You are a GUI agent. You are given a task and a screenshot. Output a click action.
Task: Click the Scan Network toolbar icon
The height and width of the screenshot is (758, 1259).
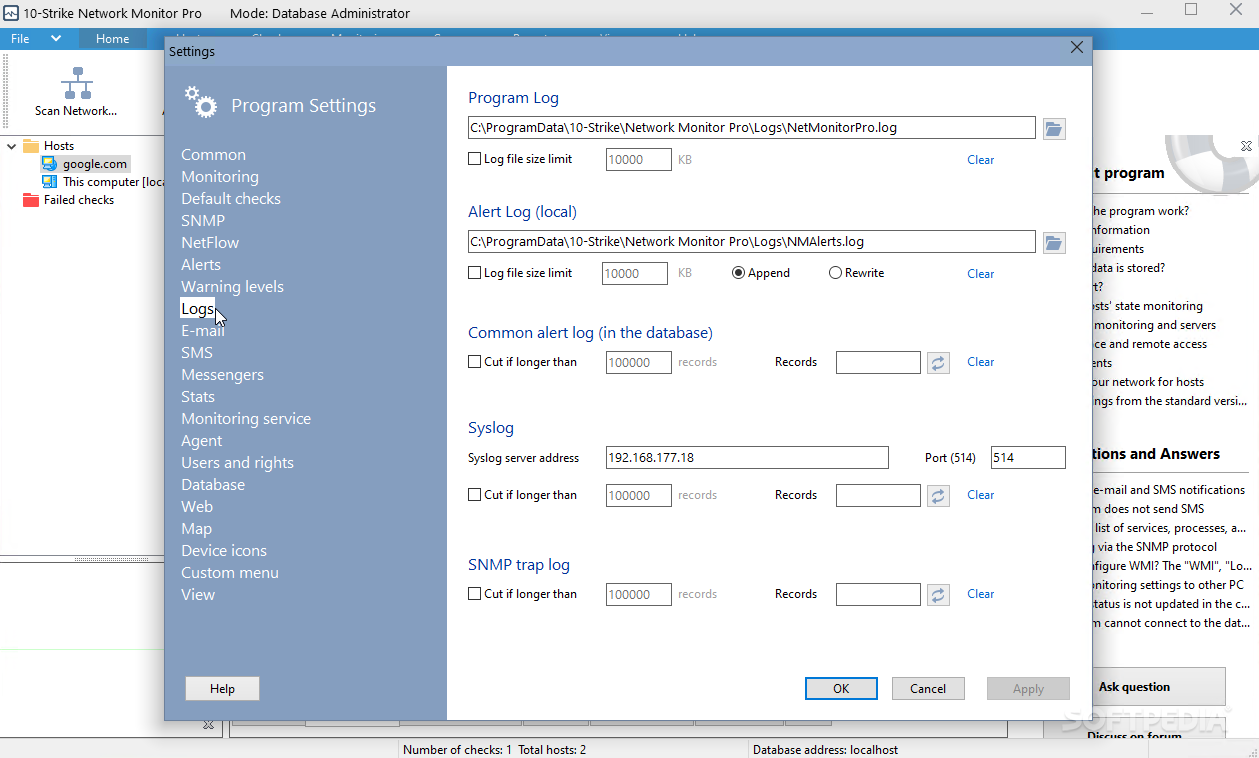tap(77, 83)
